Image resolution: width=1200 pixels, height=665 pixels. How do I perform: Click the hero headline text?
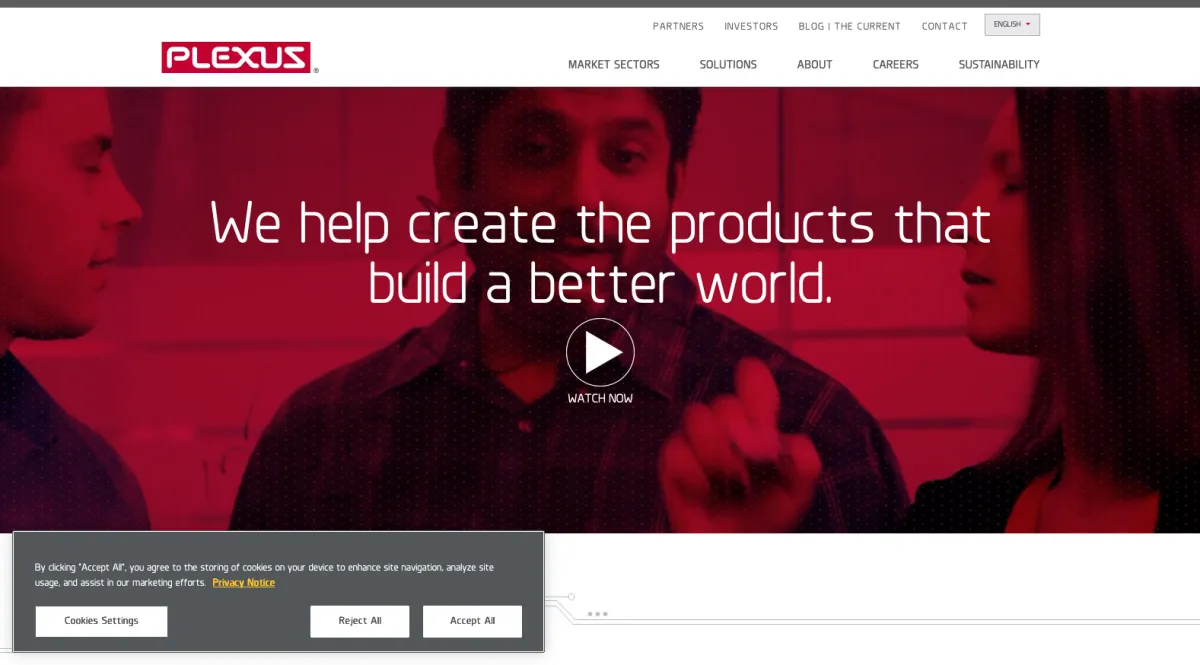(600, 254)
